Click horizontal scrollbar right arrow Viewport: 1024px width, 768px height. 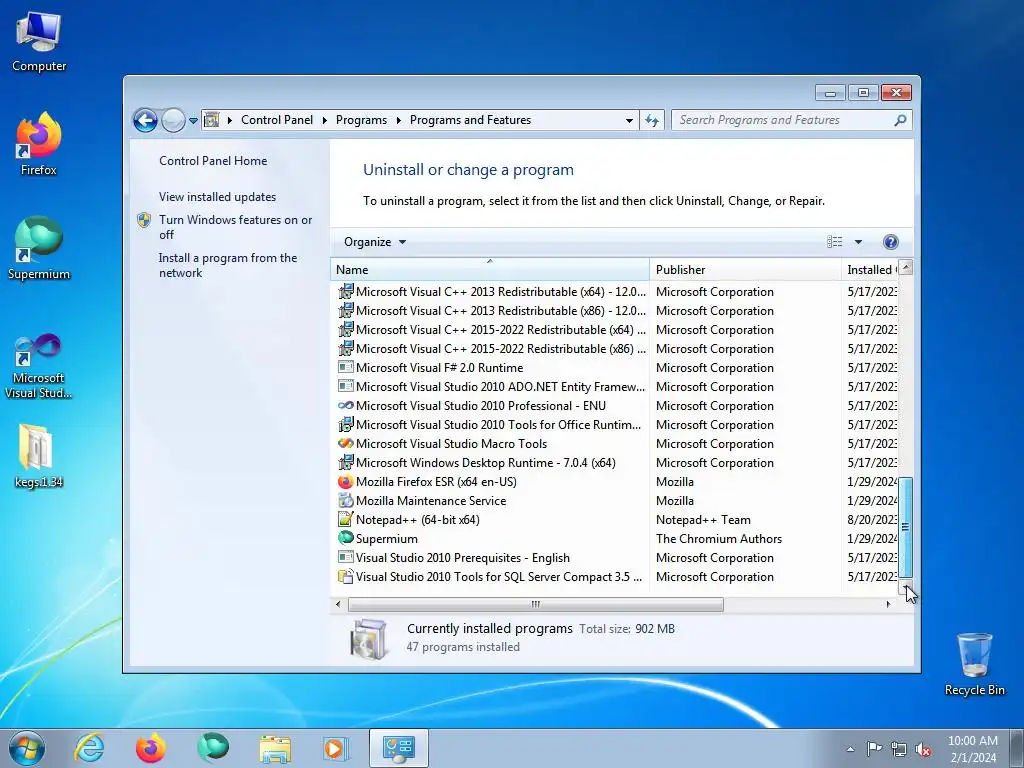click(888, 604)
